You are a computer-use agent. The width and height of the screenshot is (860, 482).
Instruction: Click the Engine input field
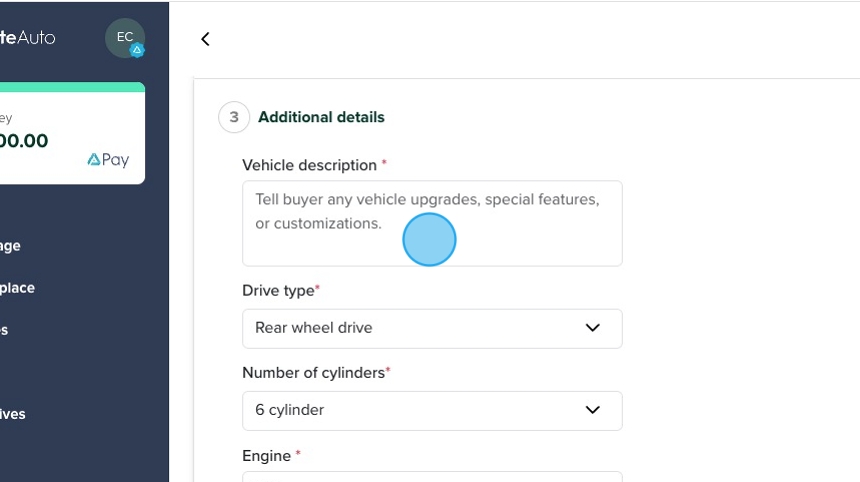point(432,476)
